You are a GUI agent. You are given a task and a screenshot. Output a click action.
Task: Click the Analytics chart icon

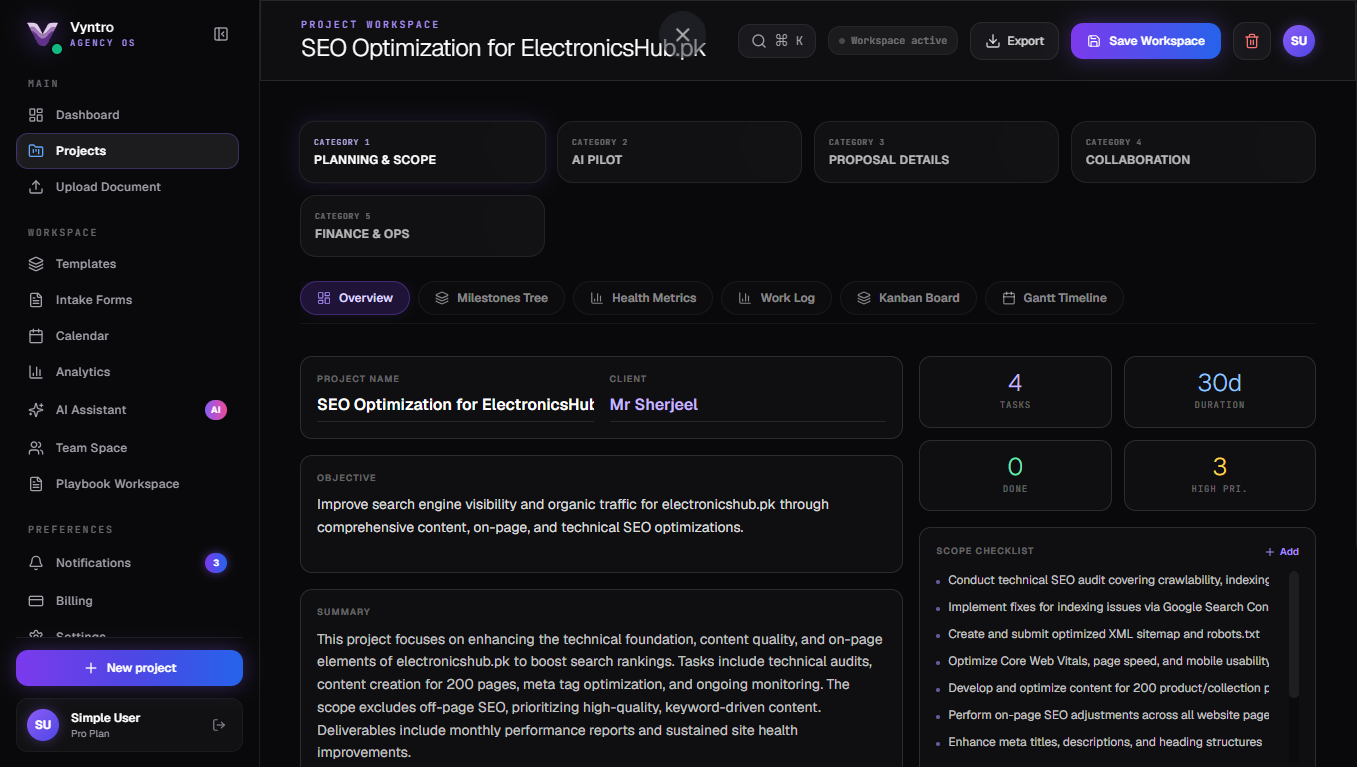click(36, 372)
